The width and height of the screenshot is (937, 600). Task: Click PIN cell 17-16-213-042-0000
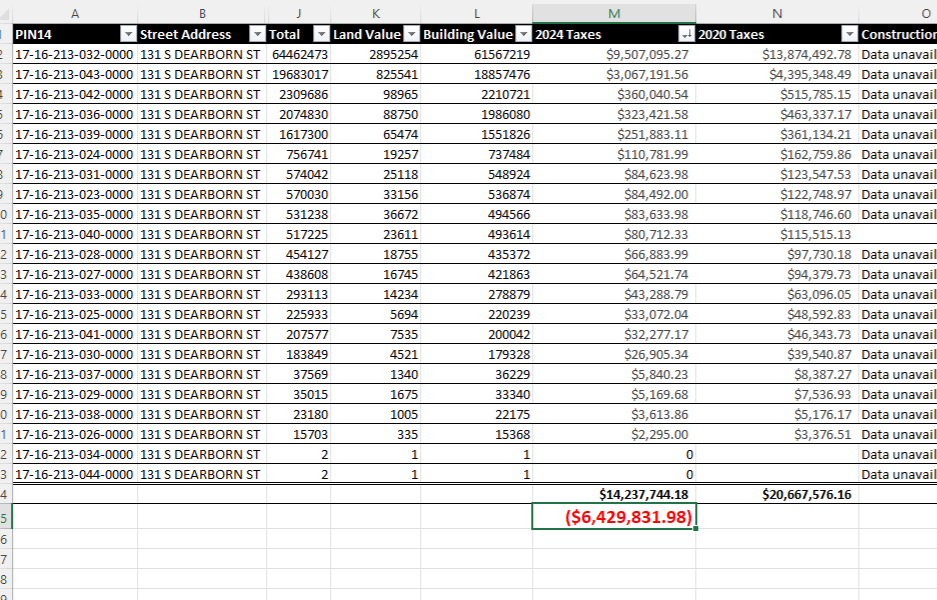pyautogui.click(x=75, y=94)
